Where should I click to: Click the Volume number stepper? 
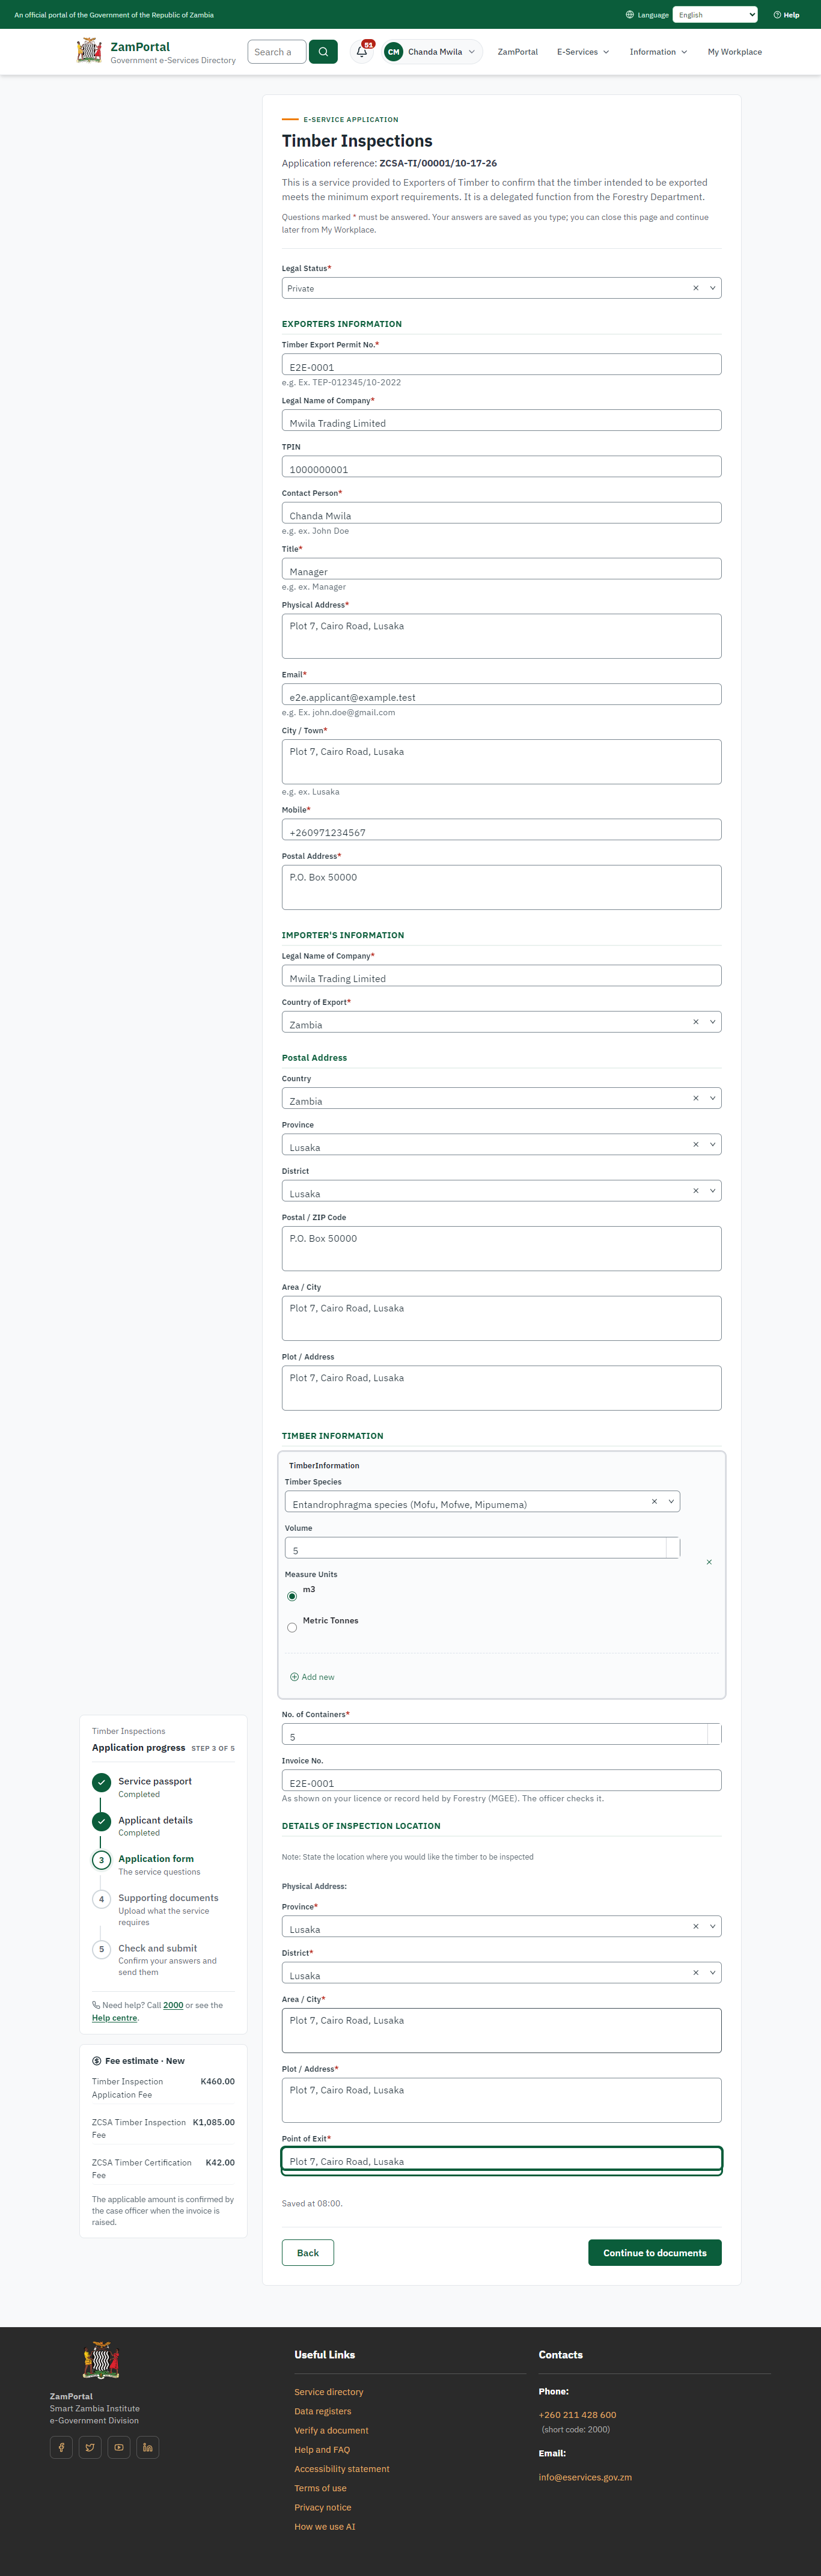click(x=673, y=1548)
